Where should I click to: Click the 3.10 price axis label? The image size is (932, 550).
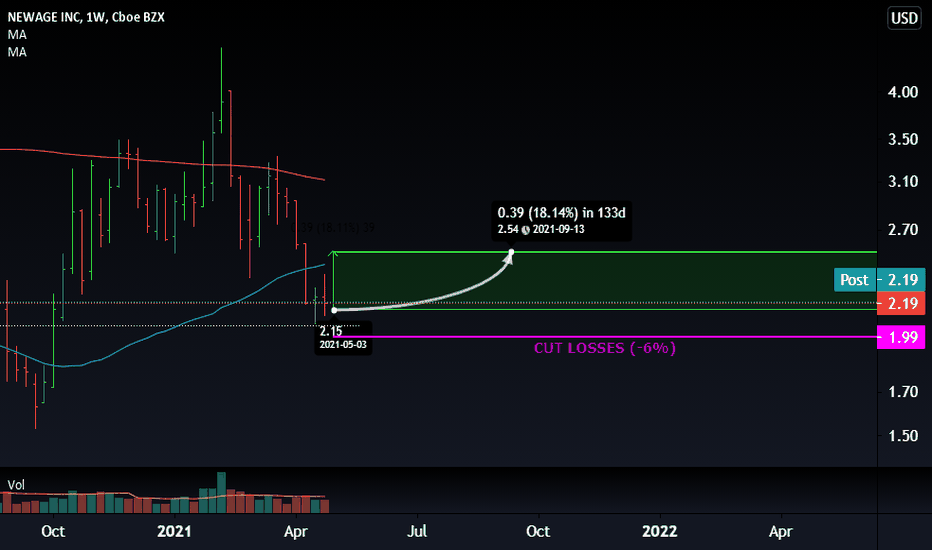click(x=903, y=181)
